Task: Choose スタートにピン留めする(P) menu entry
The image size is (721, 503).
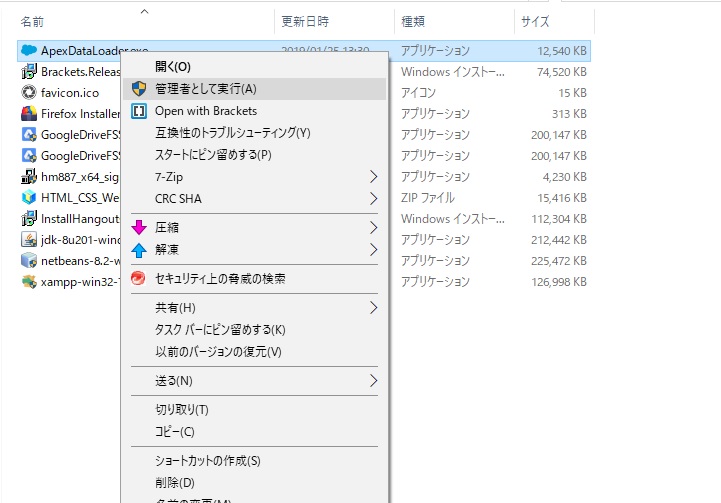Action: pos(213,155)
